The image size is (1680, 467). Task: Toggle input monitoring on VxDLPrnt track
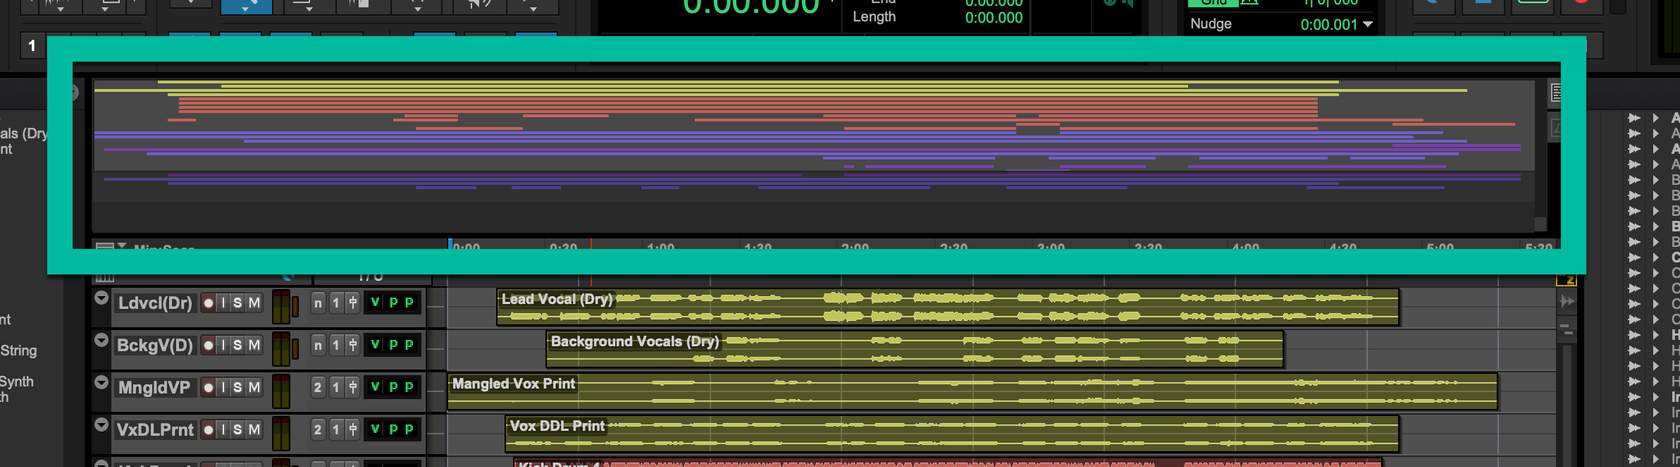tap(221, 429)
